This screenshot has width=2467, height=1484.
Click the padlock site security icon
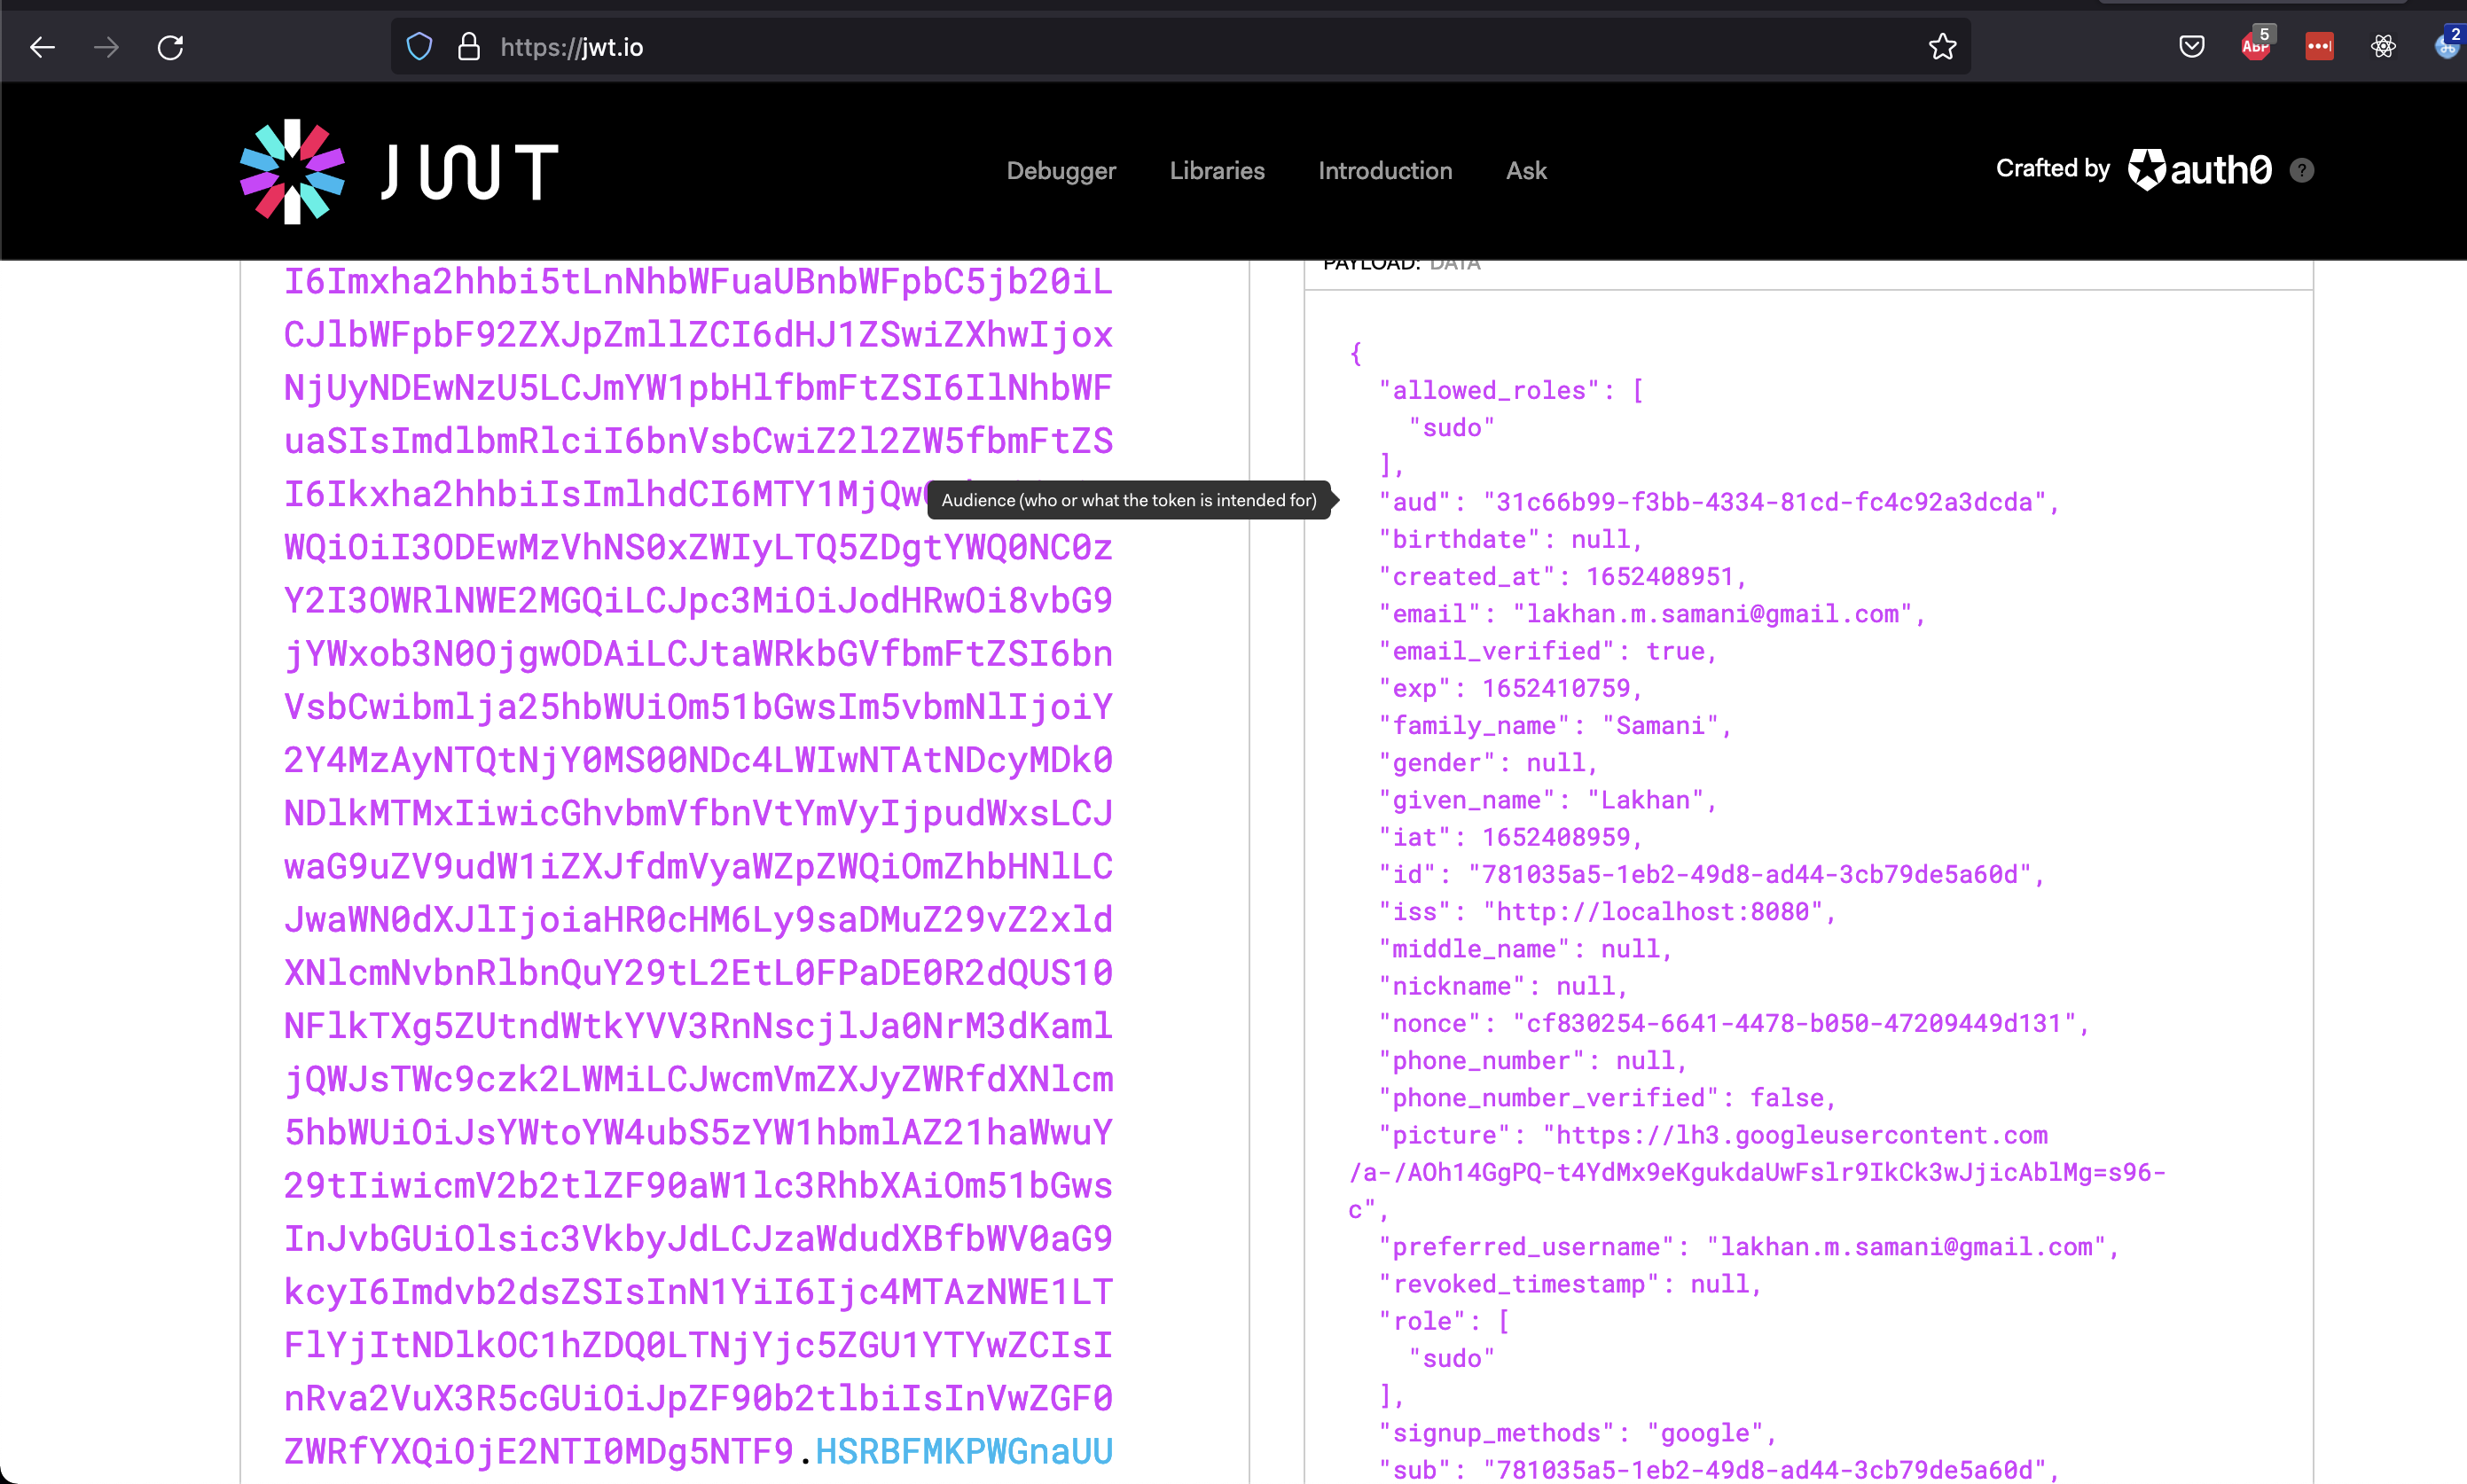pos(468,46)
